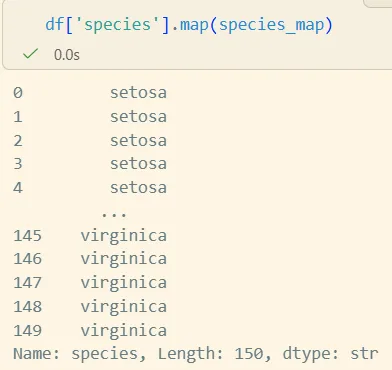Image resolution: width=392 pixels, height=370 pixels.
Task: Select the 'virginica' value in row 149
Action: click(x=124, y=331)
